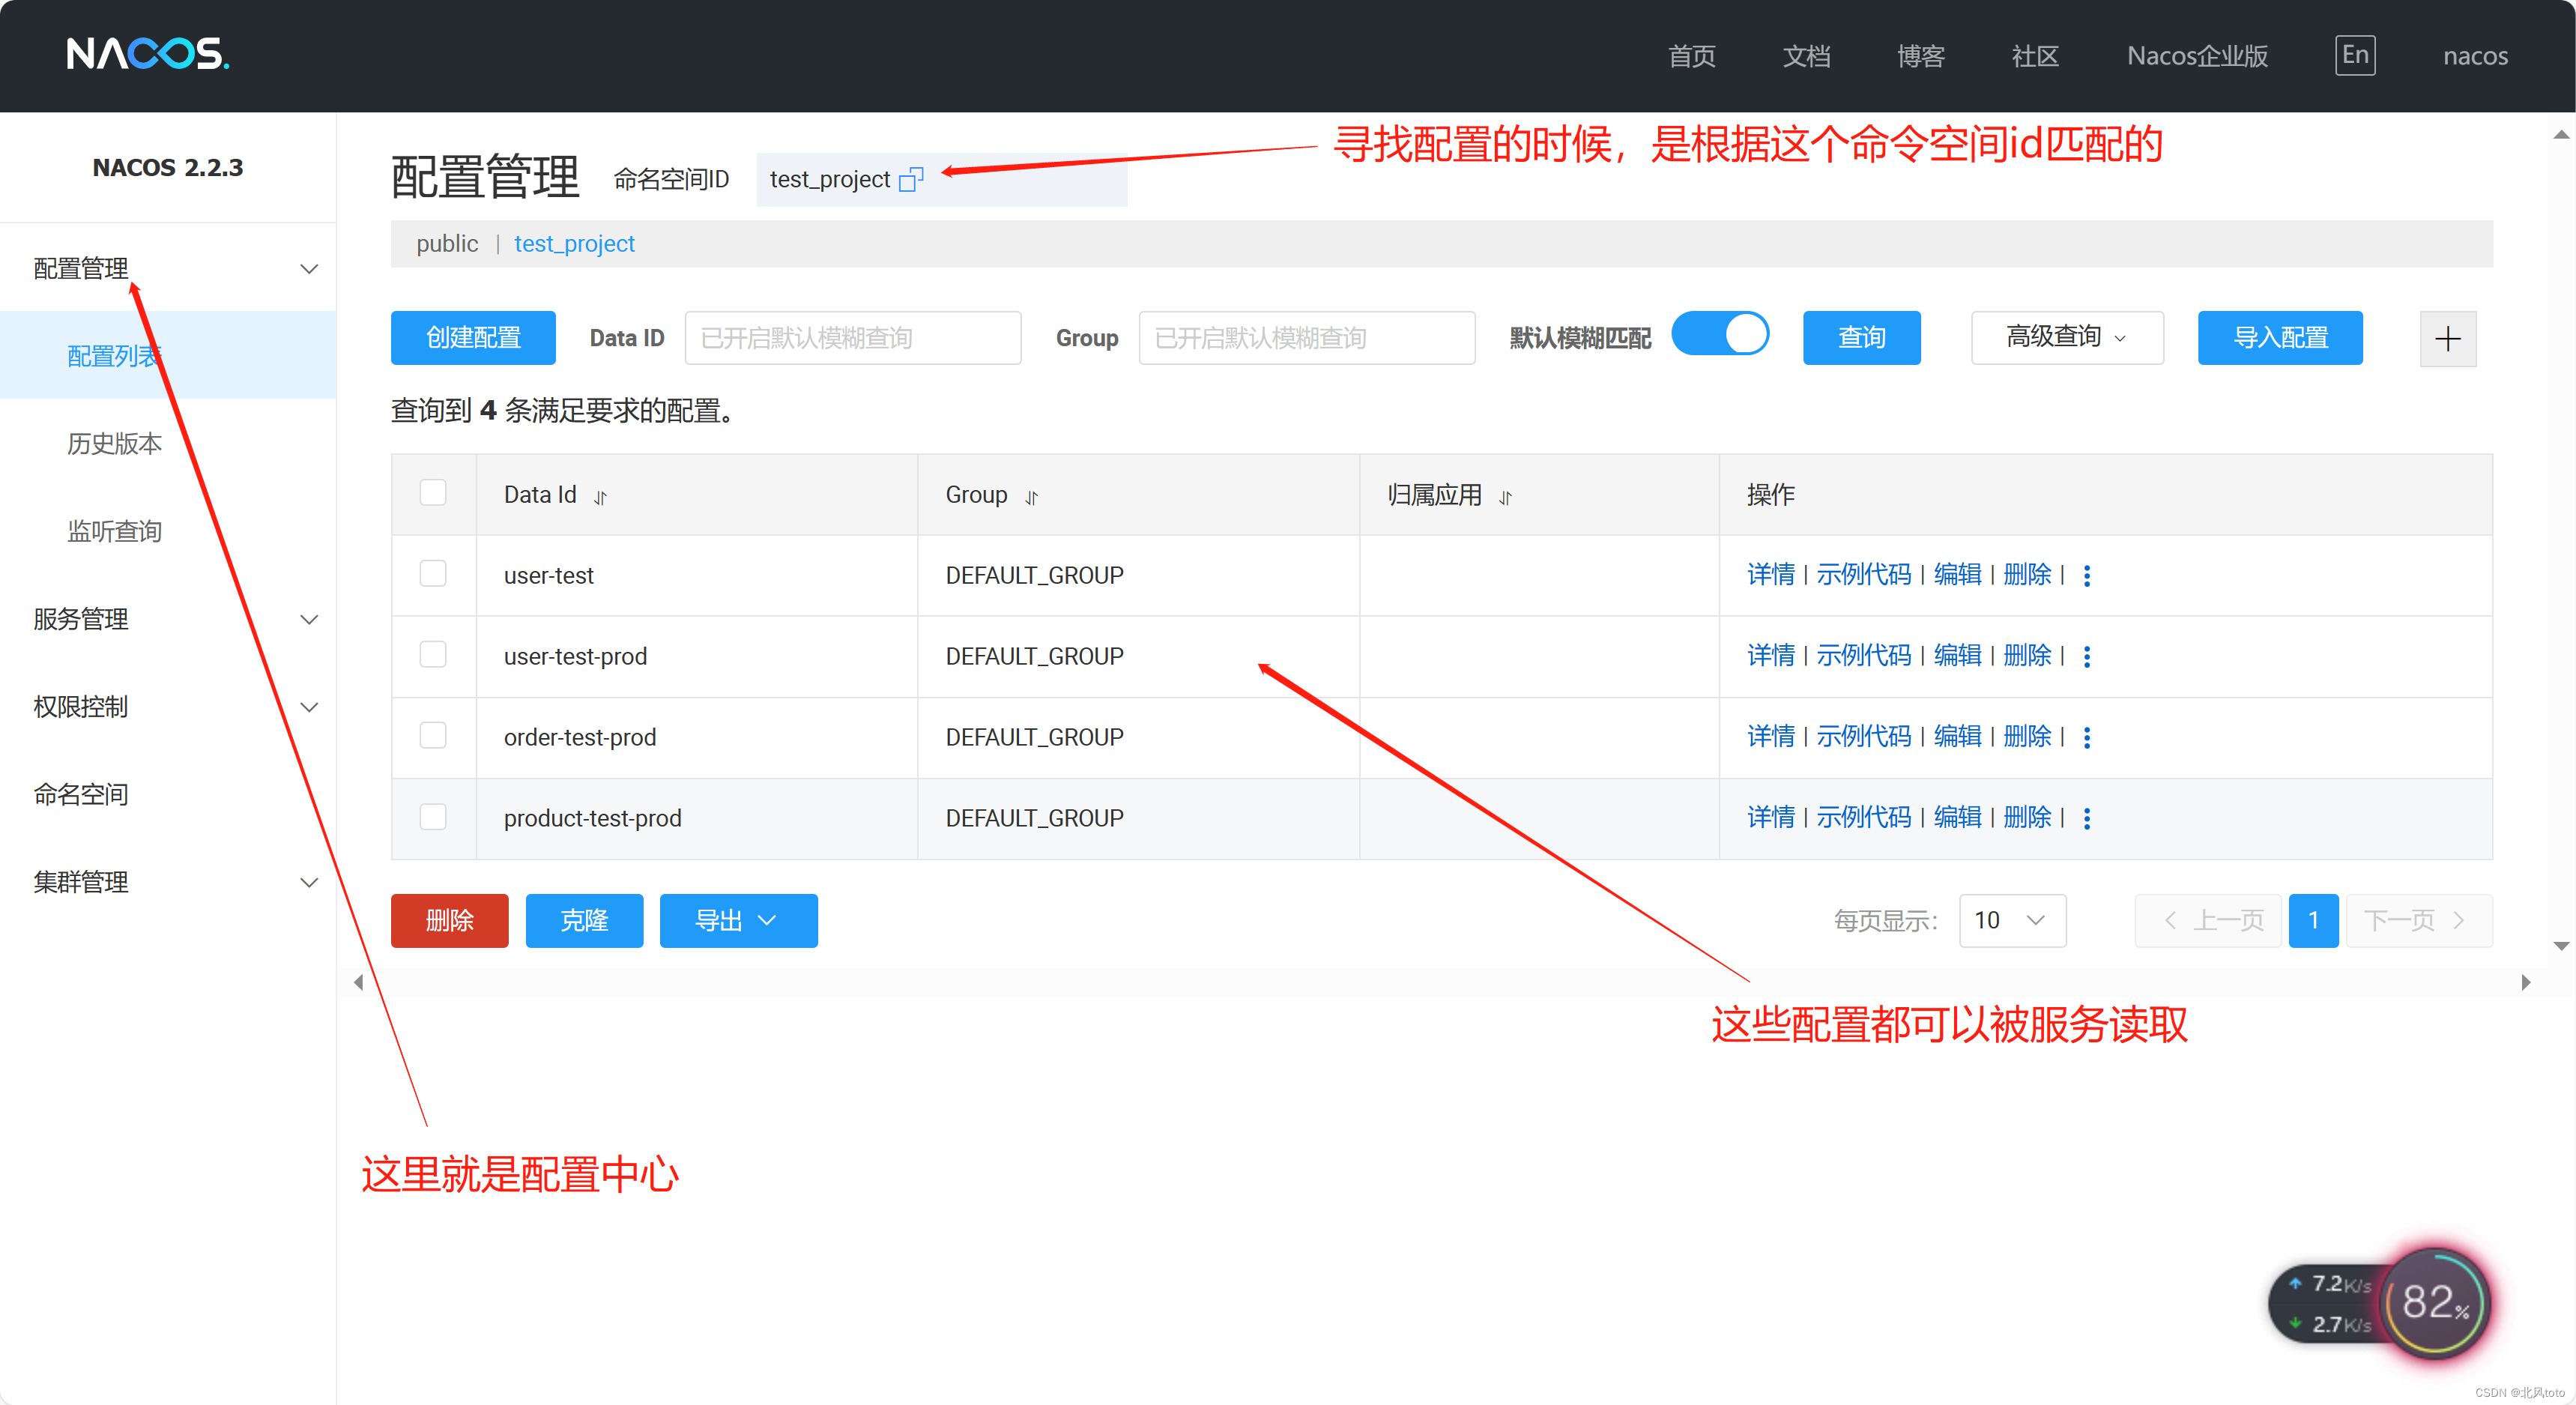
Task: Click the network speed monitor widget
Action: (x=2380, y=1303)
